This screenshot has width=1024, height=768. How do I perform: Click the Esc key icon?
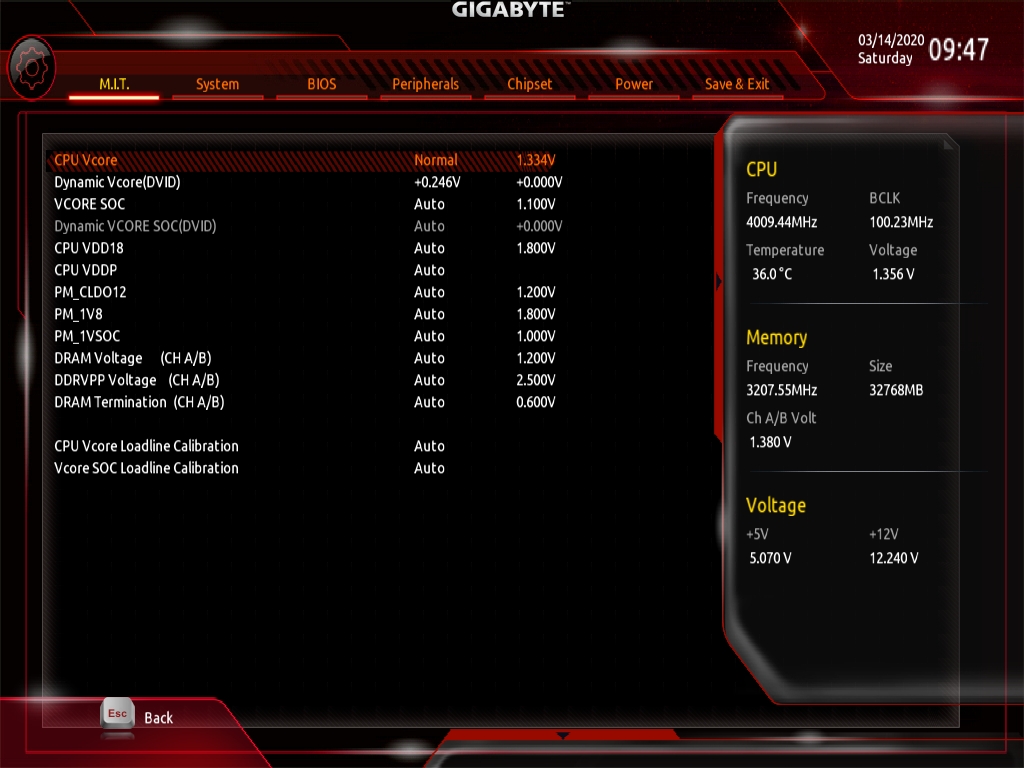pos(118,714)
